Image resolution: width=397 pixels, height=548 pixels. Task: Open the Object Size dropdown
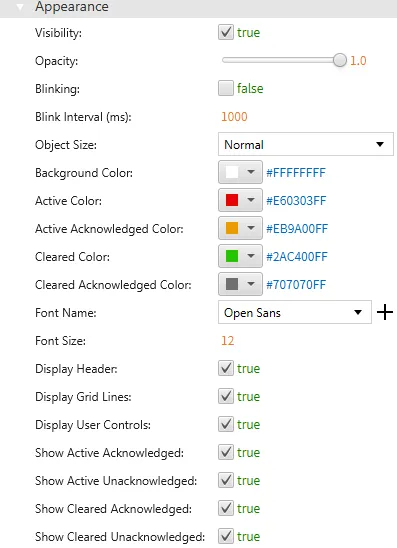pos(306,144)
